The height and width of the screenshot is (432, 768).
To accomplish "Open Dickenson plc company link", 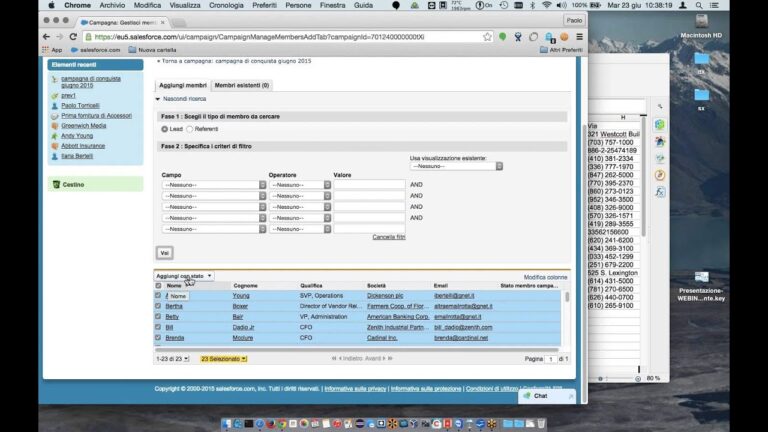I will 385,296.
